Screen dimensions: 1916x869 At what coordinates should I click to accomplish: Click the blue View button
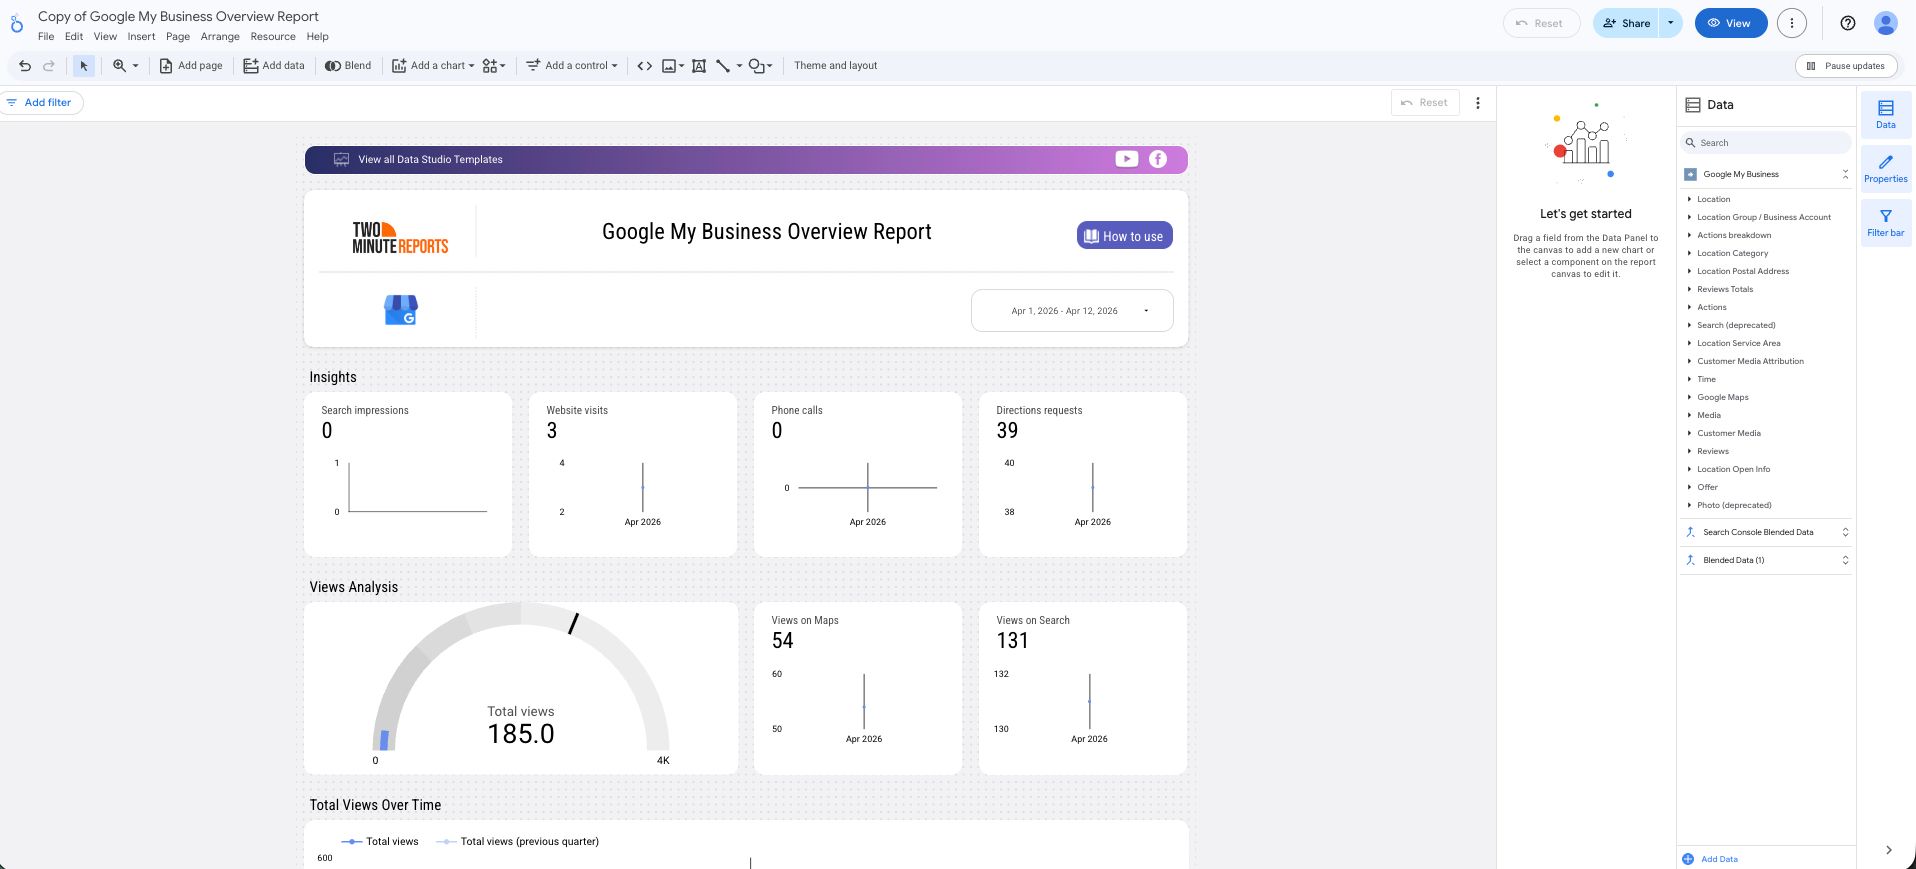point(1731,23)
